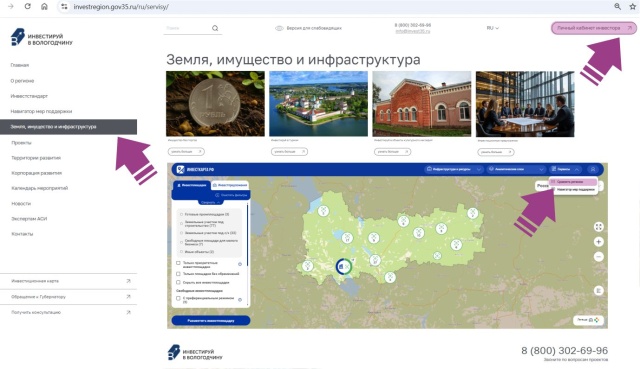Choose Сравнить регионы in Сервисы menu
This screenshot has height=369, width=640.
click(x=573, y=182)
